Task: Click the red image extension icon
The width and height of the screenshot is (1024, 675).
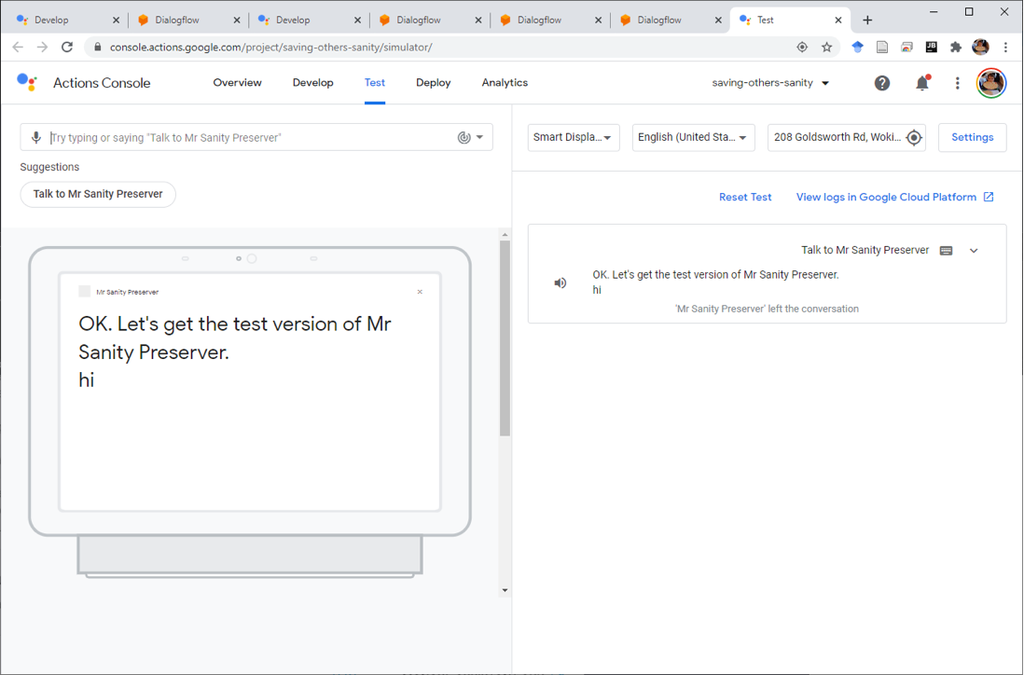Action: tap(906, 47)
